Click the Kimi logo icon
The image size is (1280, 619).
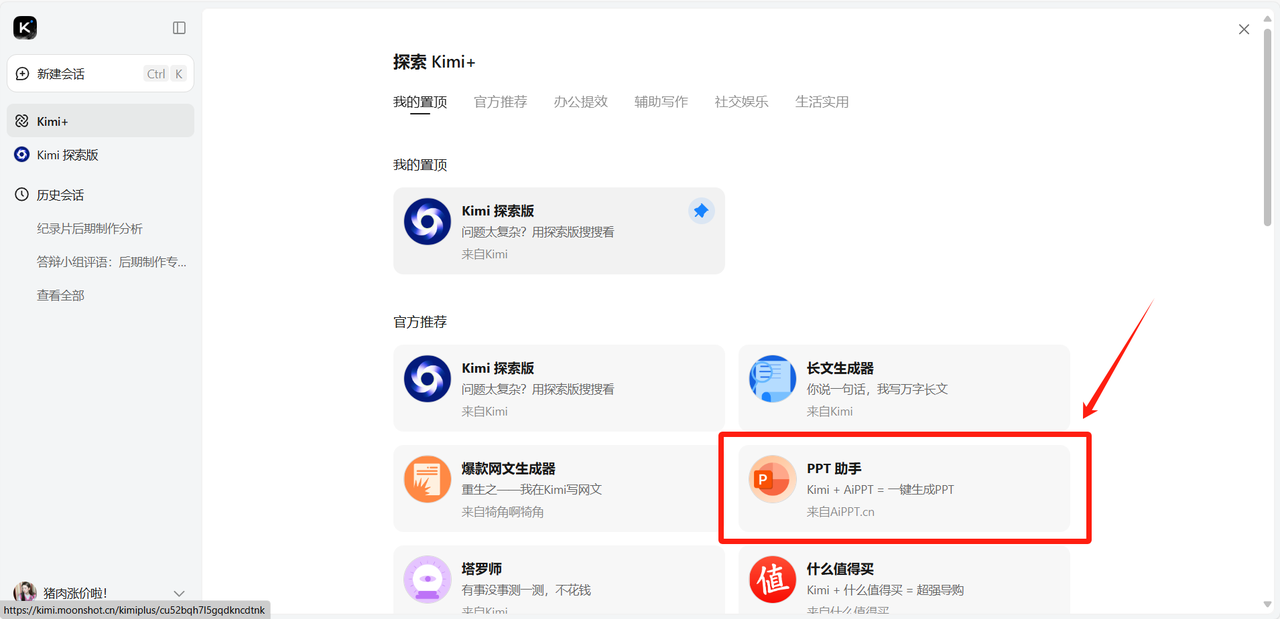[x=25, y=28]
